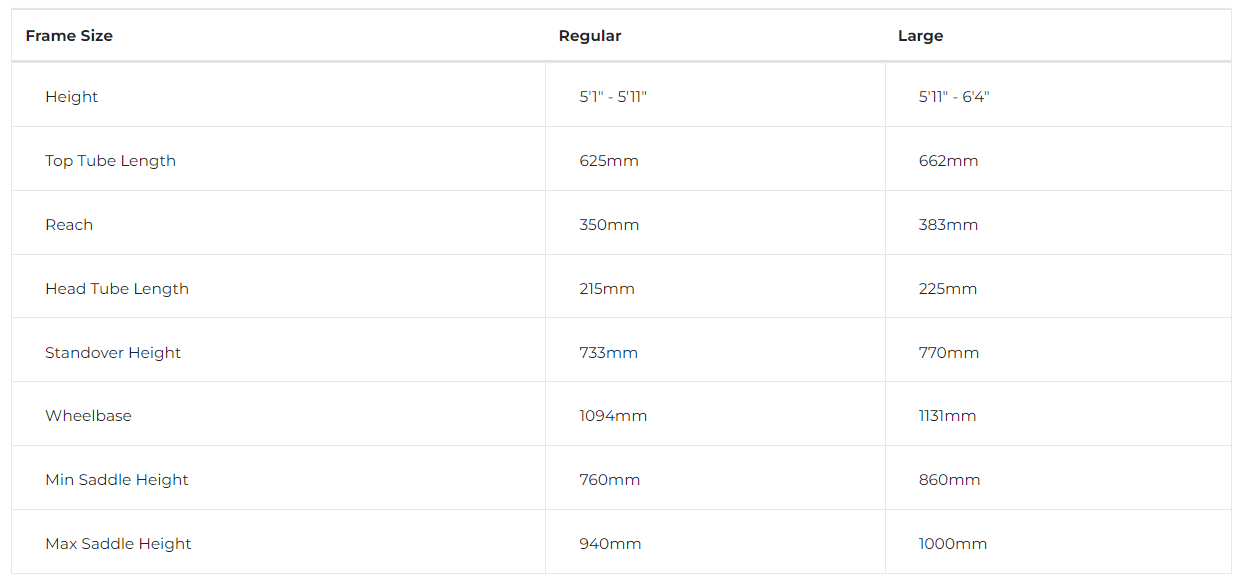The height and width of the screenshot is (583, 1240).
Task: Click the 5'11" - 6'4" height value
Action: 954,97
